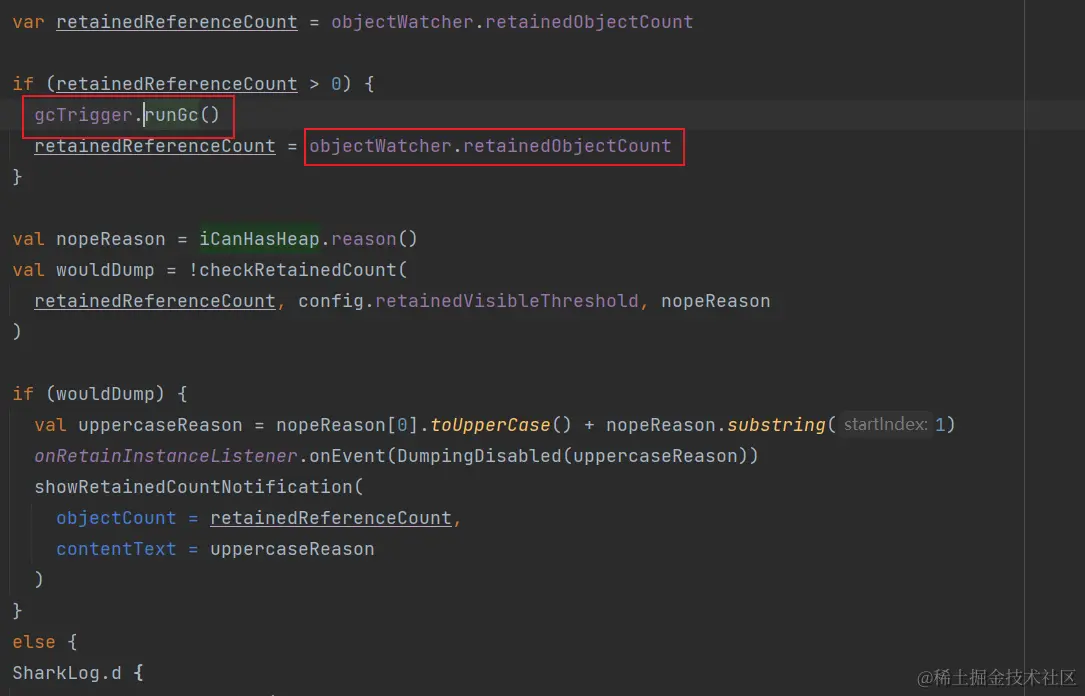
Task: Click the substring method name
Action: tap(776, 425)
